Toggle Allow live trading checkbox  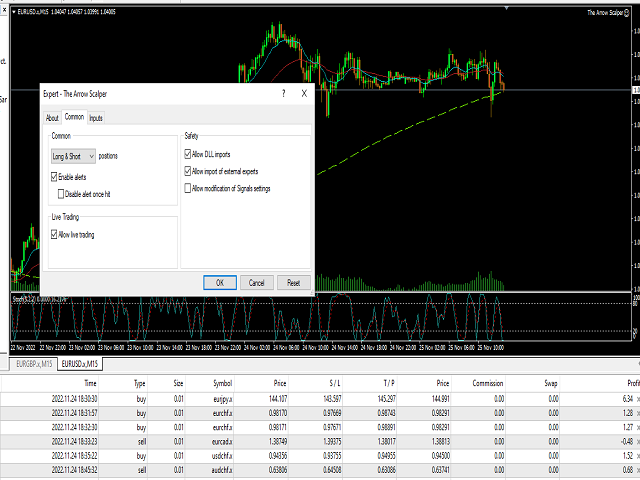(54, 234)
